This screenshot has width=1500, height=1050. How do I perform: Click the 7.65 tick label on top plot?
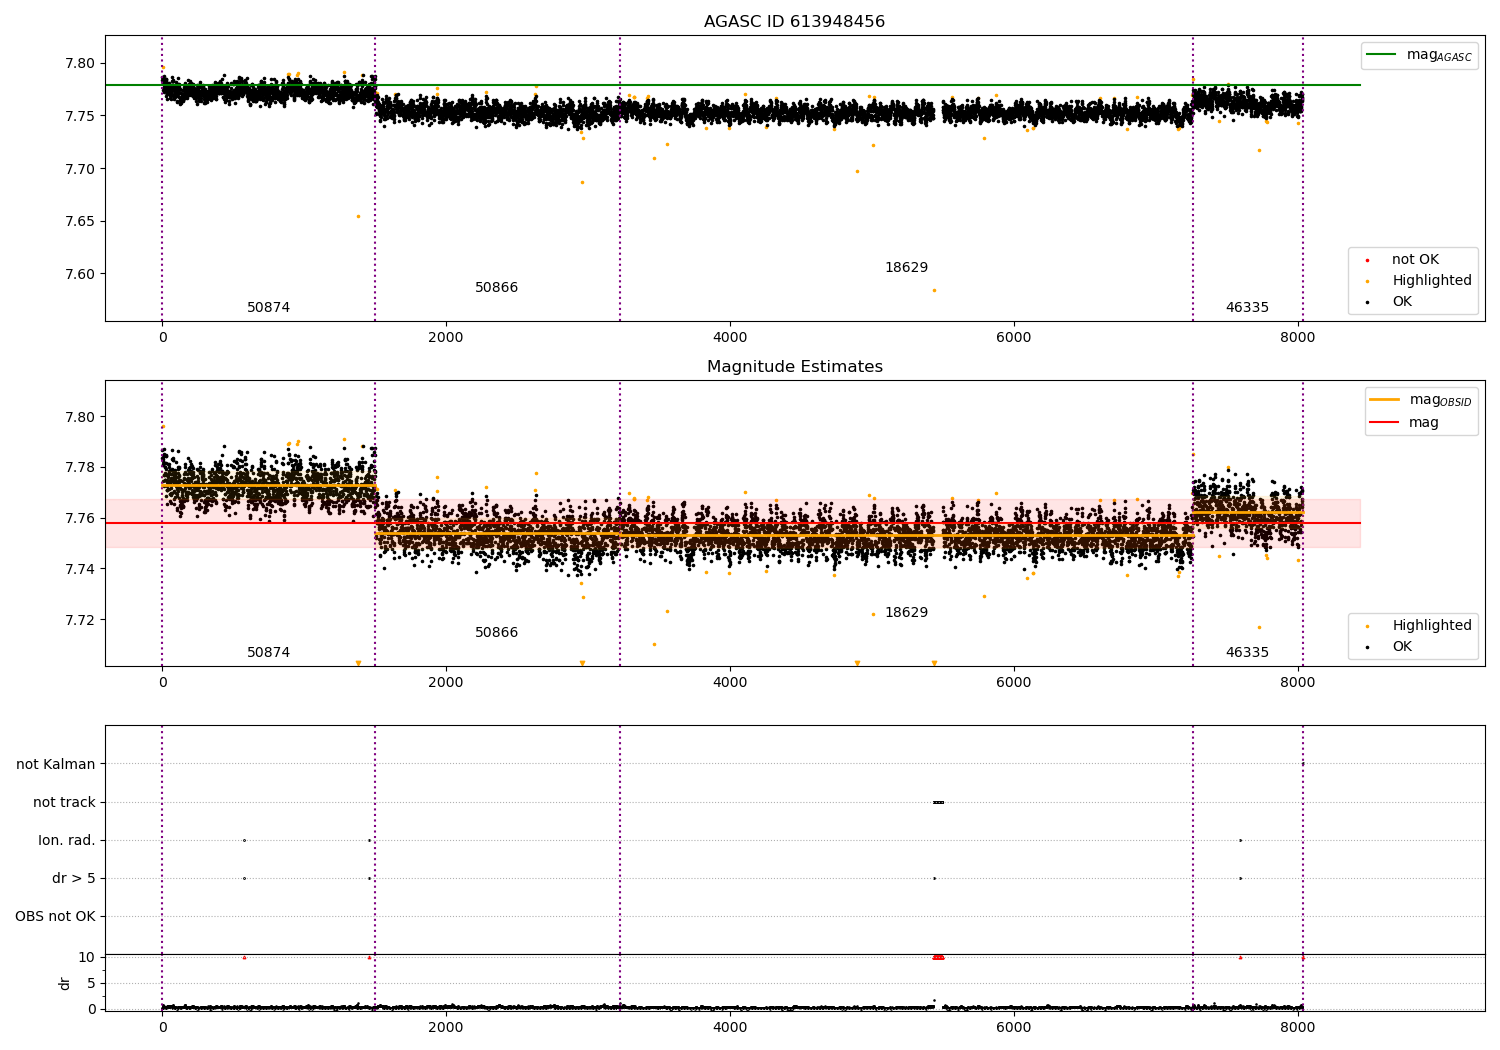pyautogui.click(x=80, y=222)
